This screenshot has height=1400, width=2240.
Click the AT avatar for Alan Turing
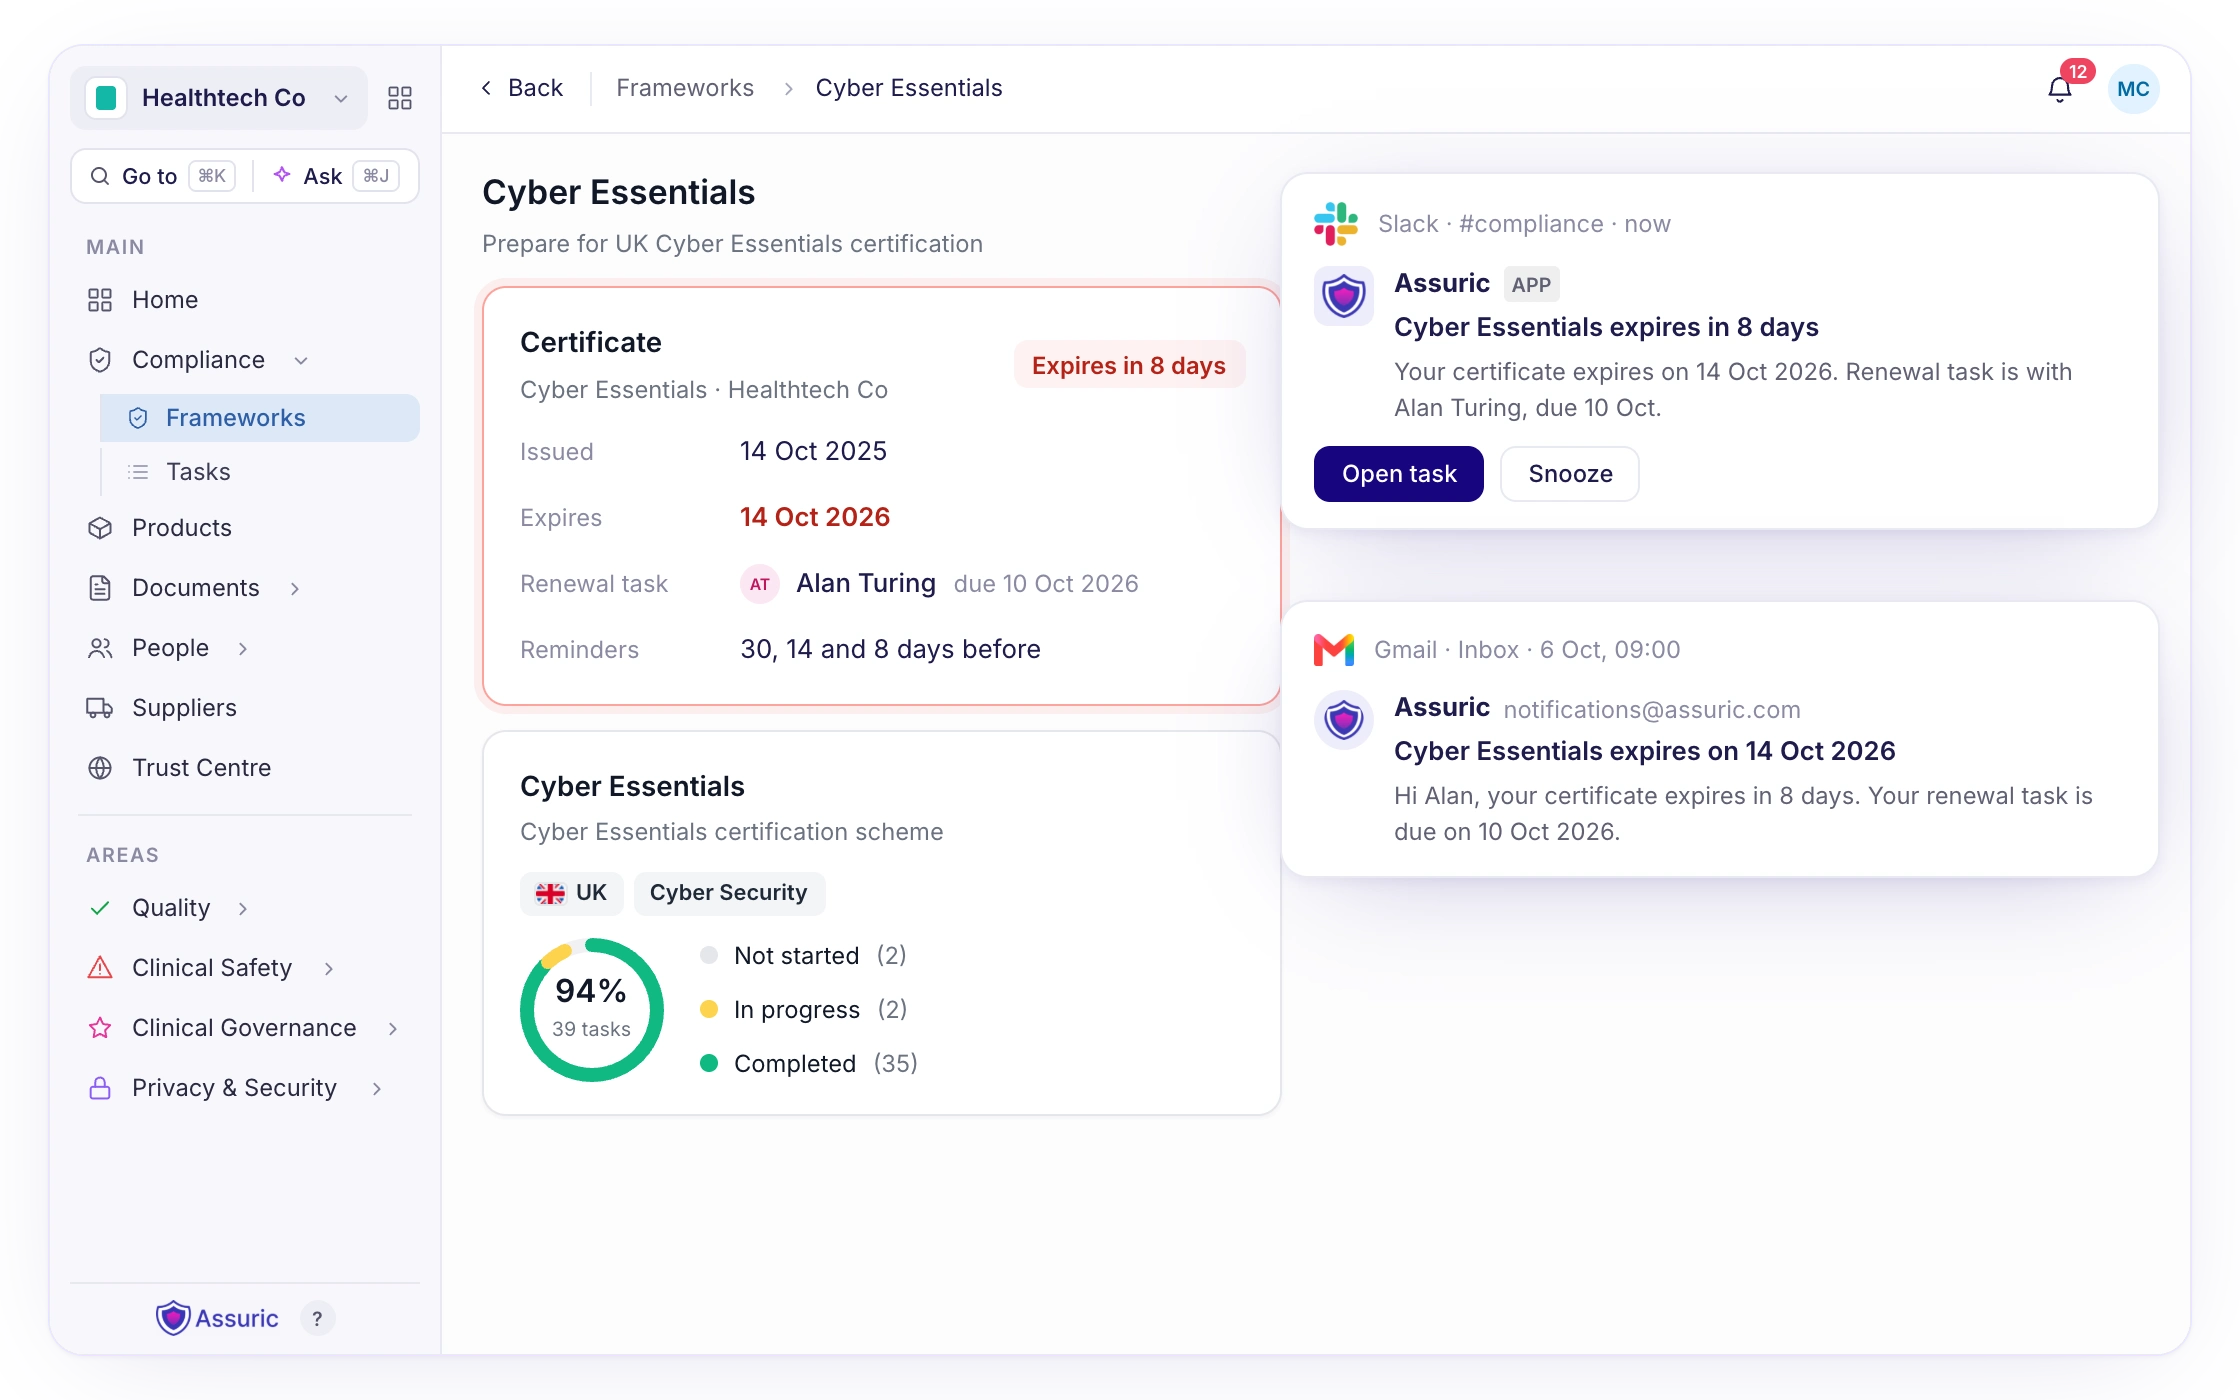click(760, 584)
